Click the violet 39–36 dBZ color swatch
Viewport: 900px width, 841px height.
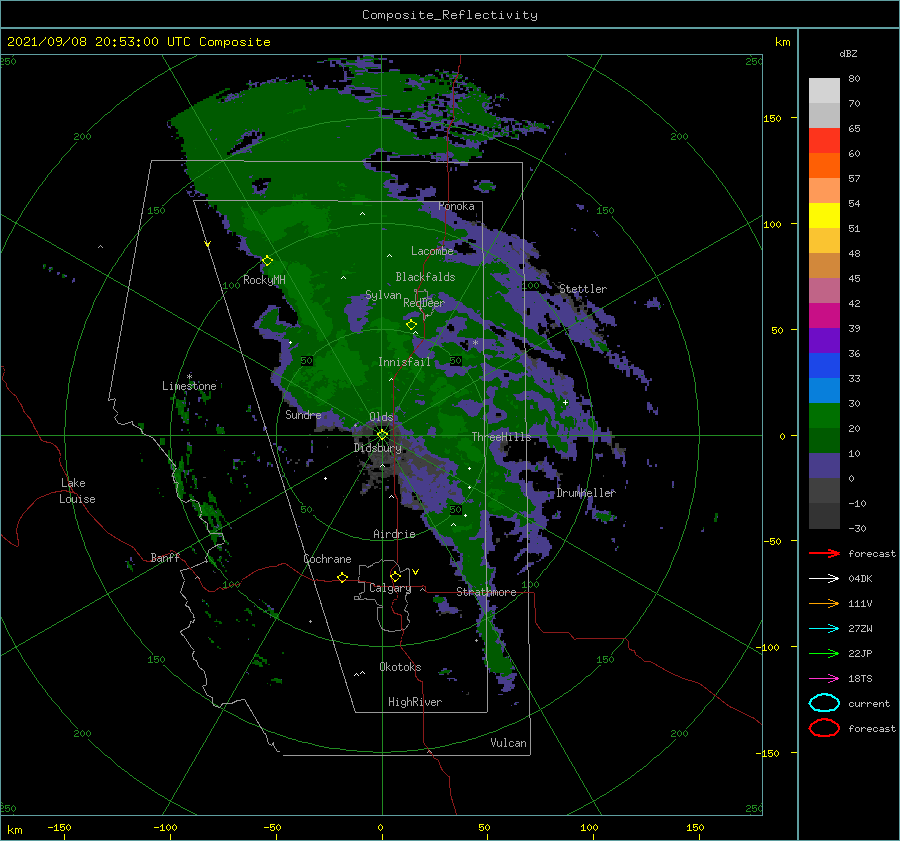tap(824, 340)
